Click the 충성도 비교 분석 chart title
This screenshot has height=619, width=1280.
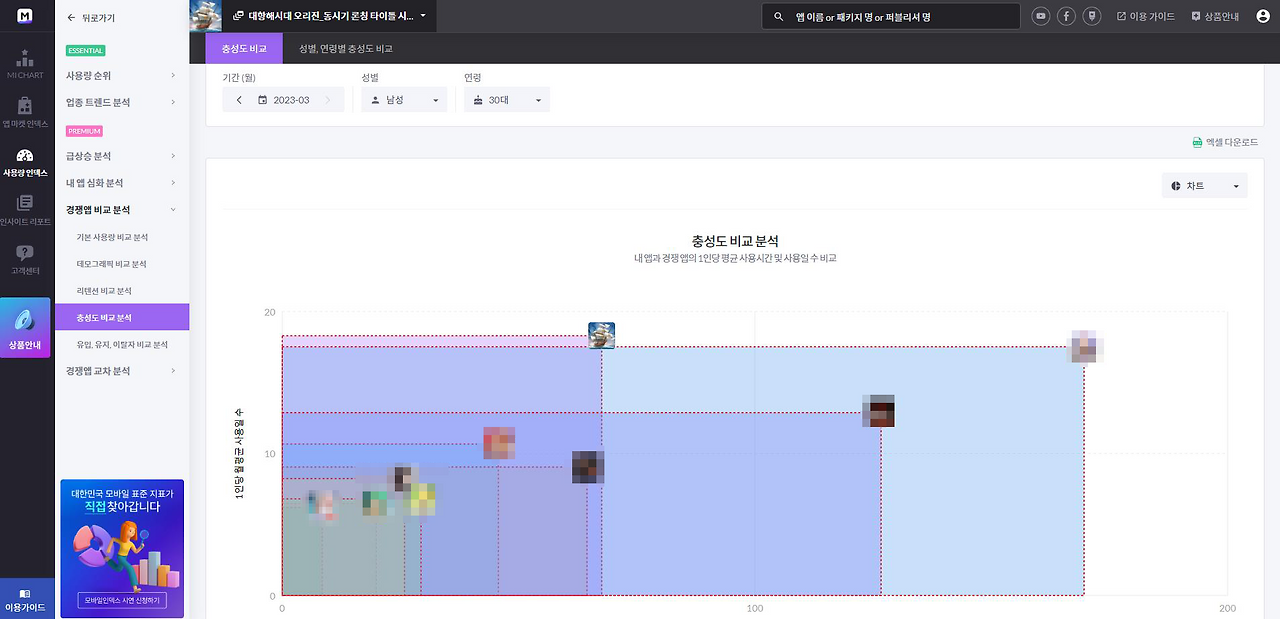coord(735,241)
